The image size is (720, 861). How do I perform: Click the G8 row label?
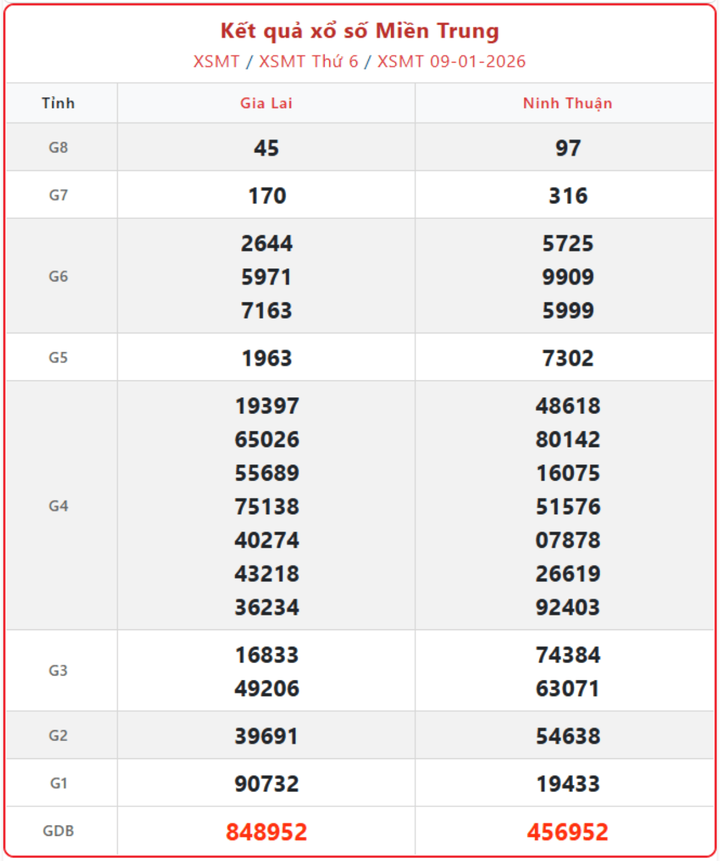[59, 148]
